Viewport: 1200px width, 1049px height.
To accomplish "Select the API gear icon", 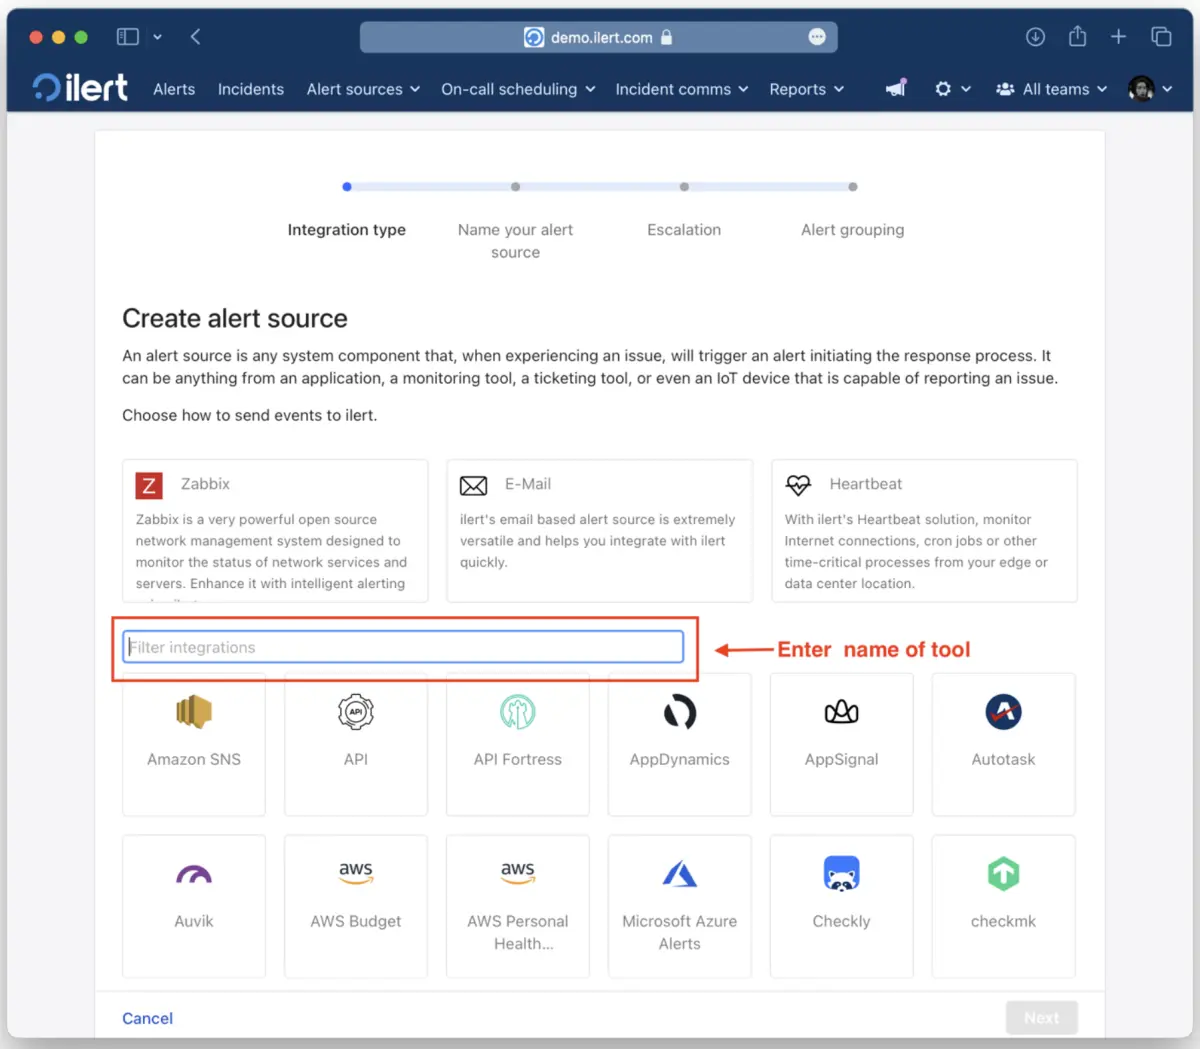I will click(356, 712).
